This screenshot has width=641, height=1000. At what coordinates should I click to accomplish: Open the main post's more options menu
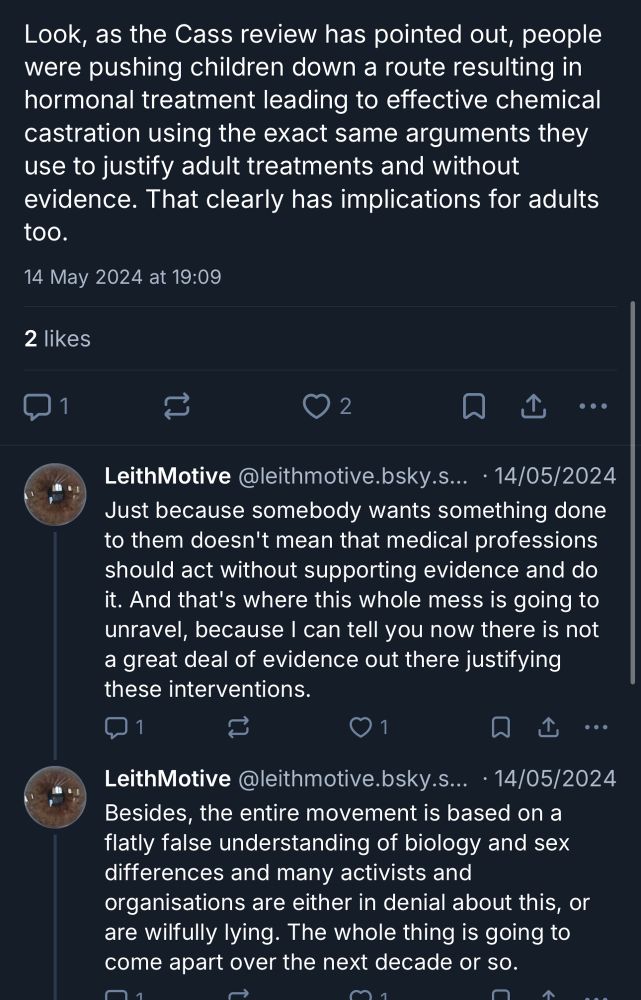click(594, 405)
